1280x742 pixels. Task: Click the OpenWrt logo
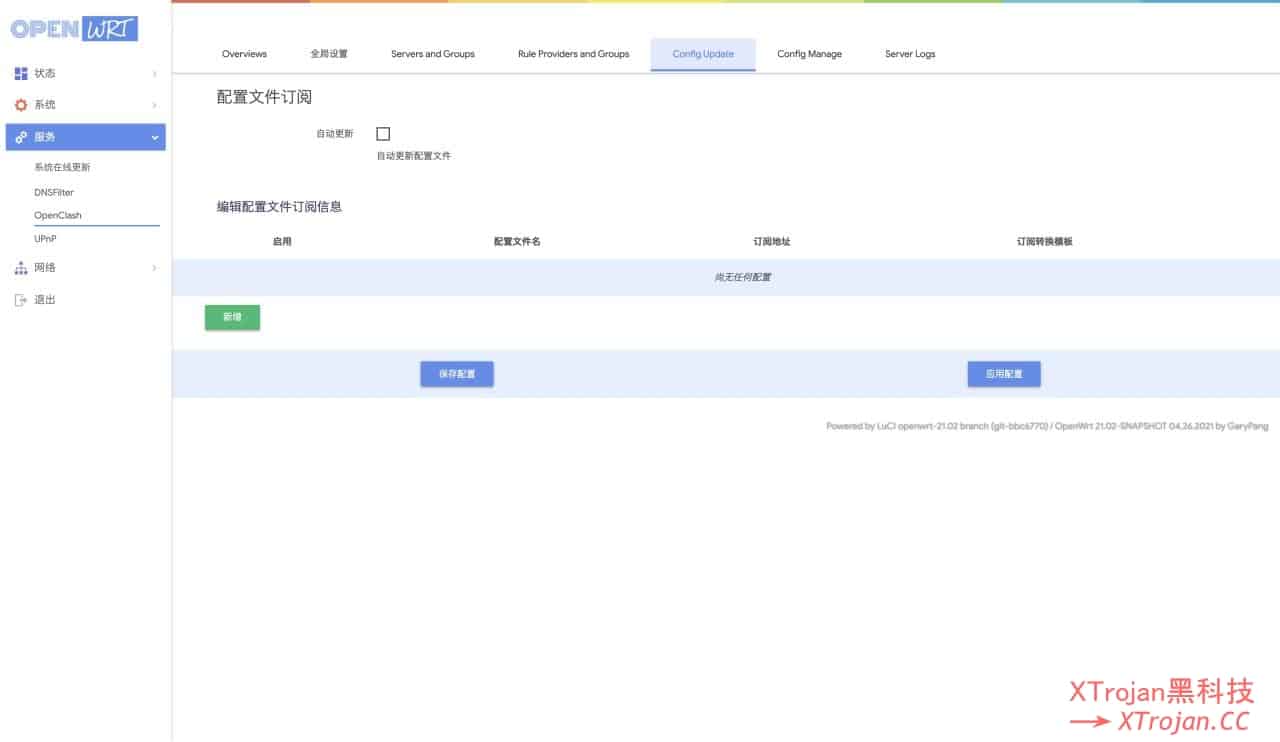74,28
